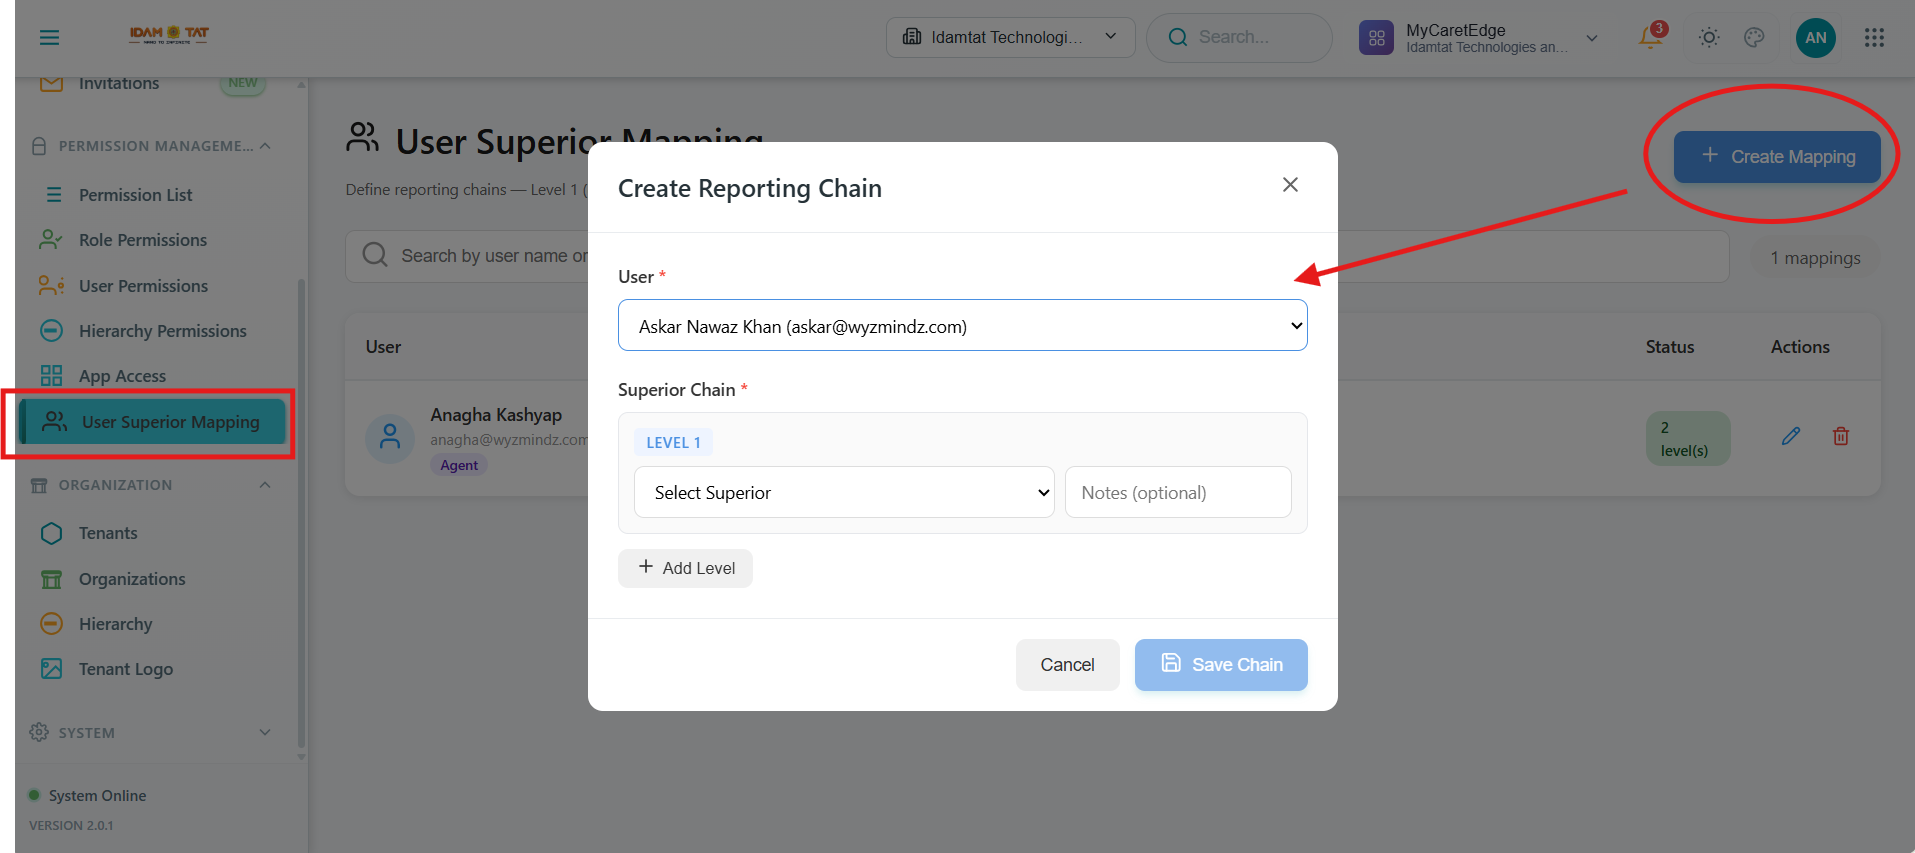This screenshot has height=853, width=1915.
Task: Click the Tenants hexagon icon
Action: (51, 533)
